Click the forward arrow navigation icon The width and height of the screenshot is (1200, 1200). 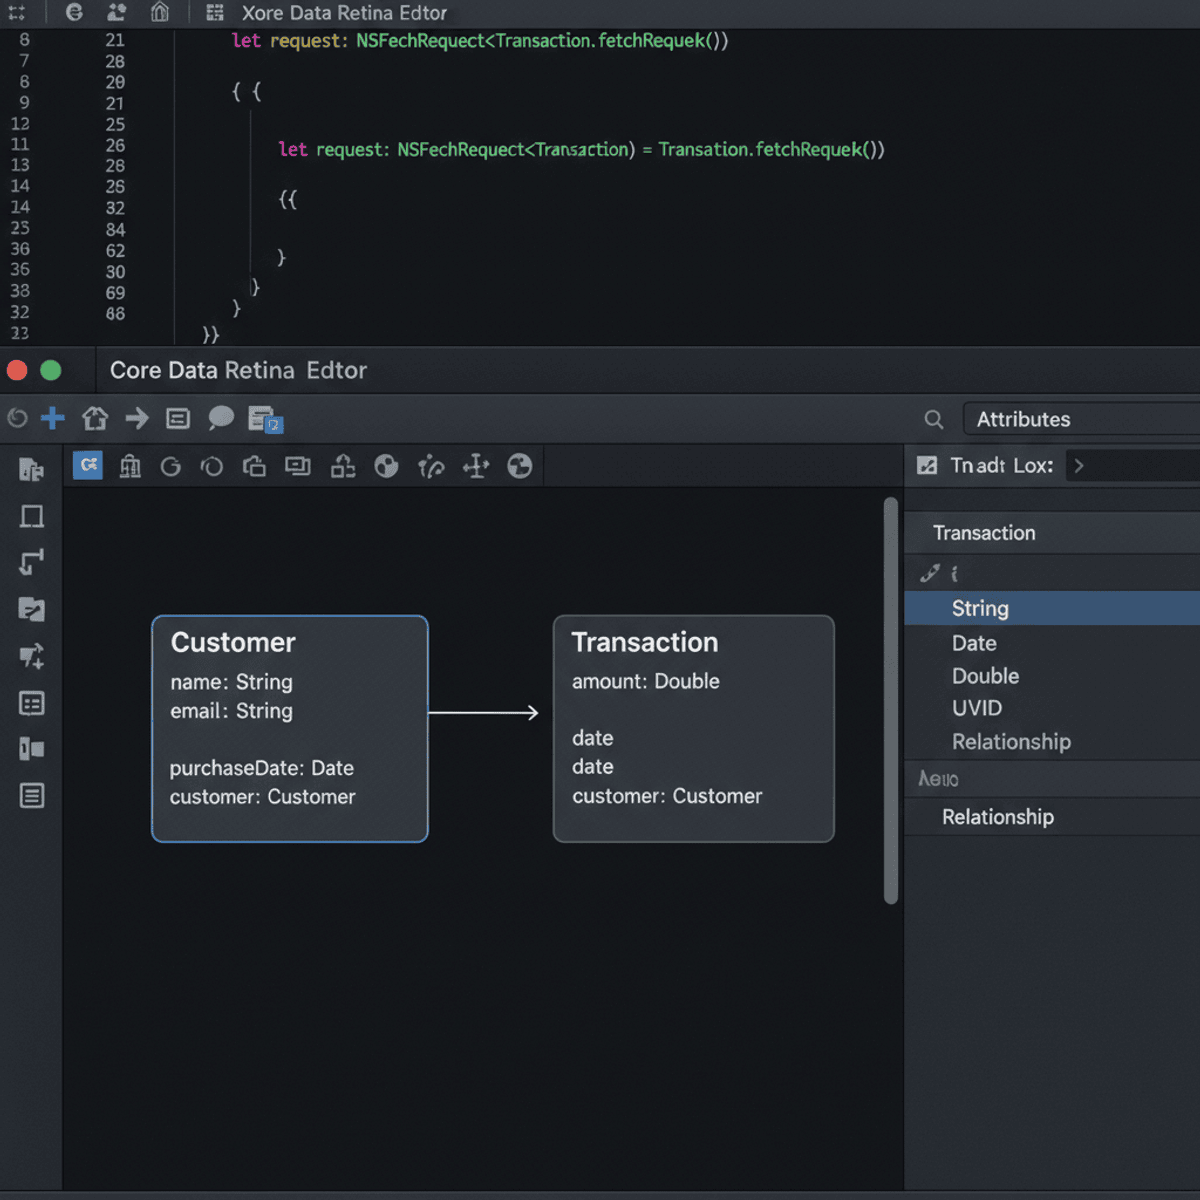point(136,418)
